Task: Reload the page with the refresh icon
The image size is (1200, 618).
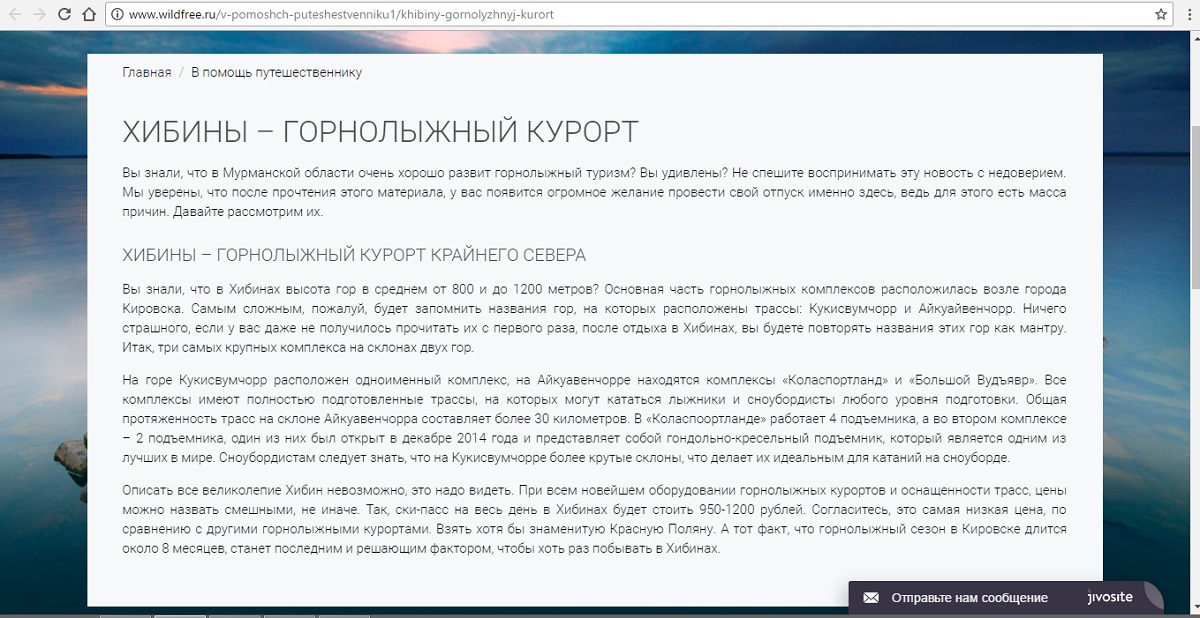Action: [64, 15]
